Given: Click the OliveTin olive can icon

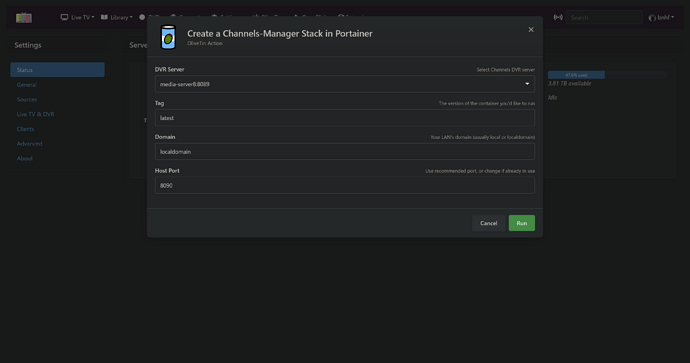Looking at the screenshot, I should click(169, 37).
